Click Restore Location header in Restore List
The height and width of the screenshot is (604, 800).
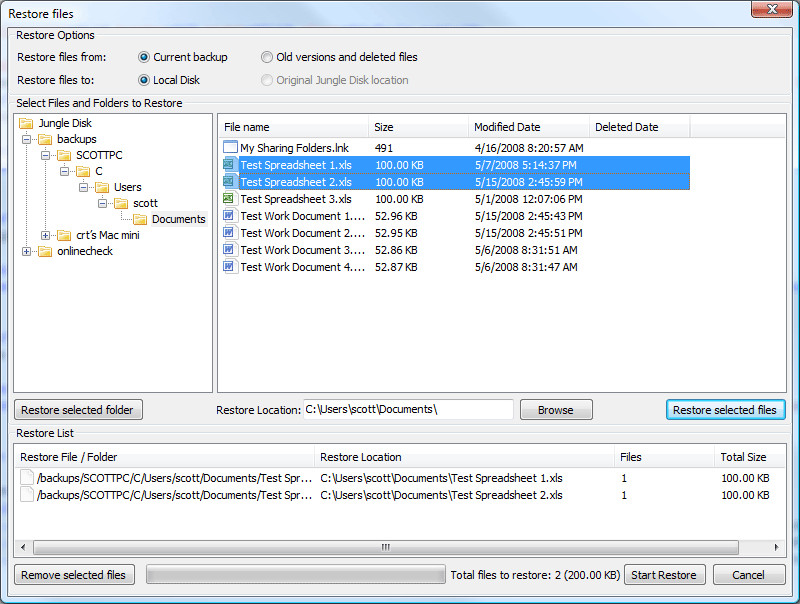(464, 457)
